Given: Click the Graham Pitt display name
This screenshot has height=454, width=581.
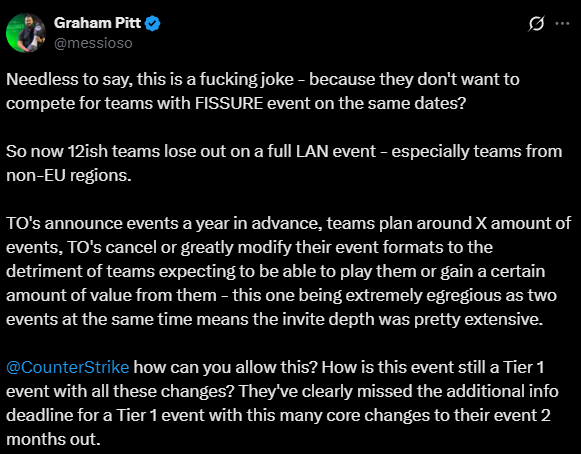Looking at the screenshot, I should coord(97,23).
